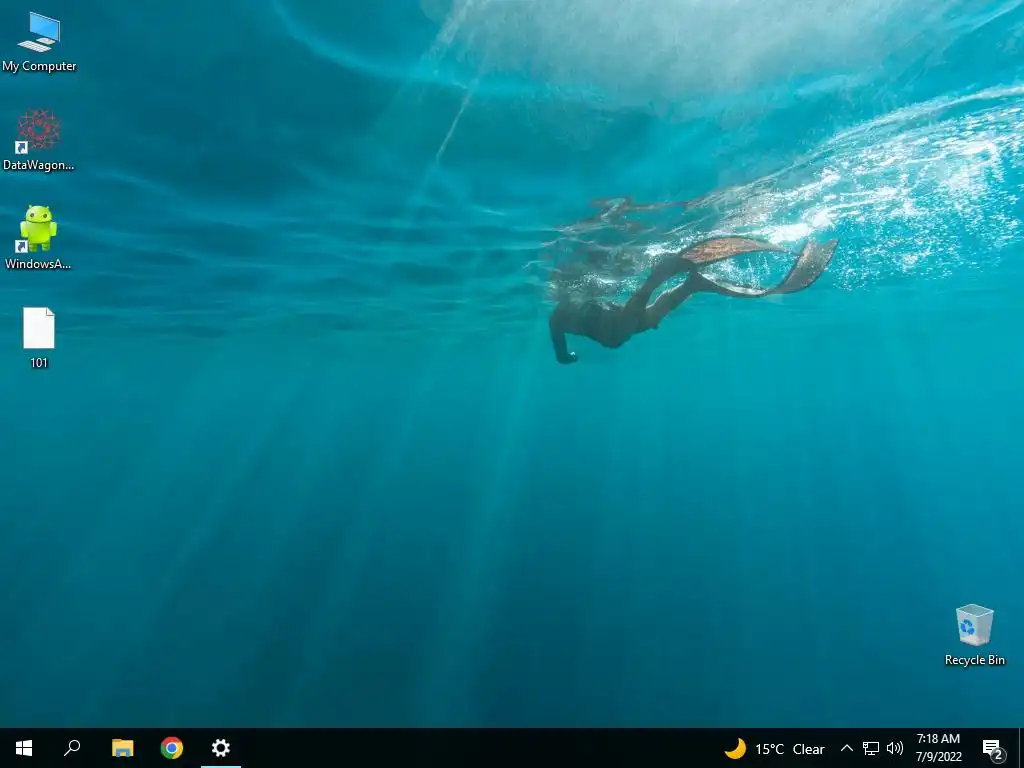Launch Google Chrome from the taskbar
Screen dimensions: 1024x768
coord(172,748)
